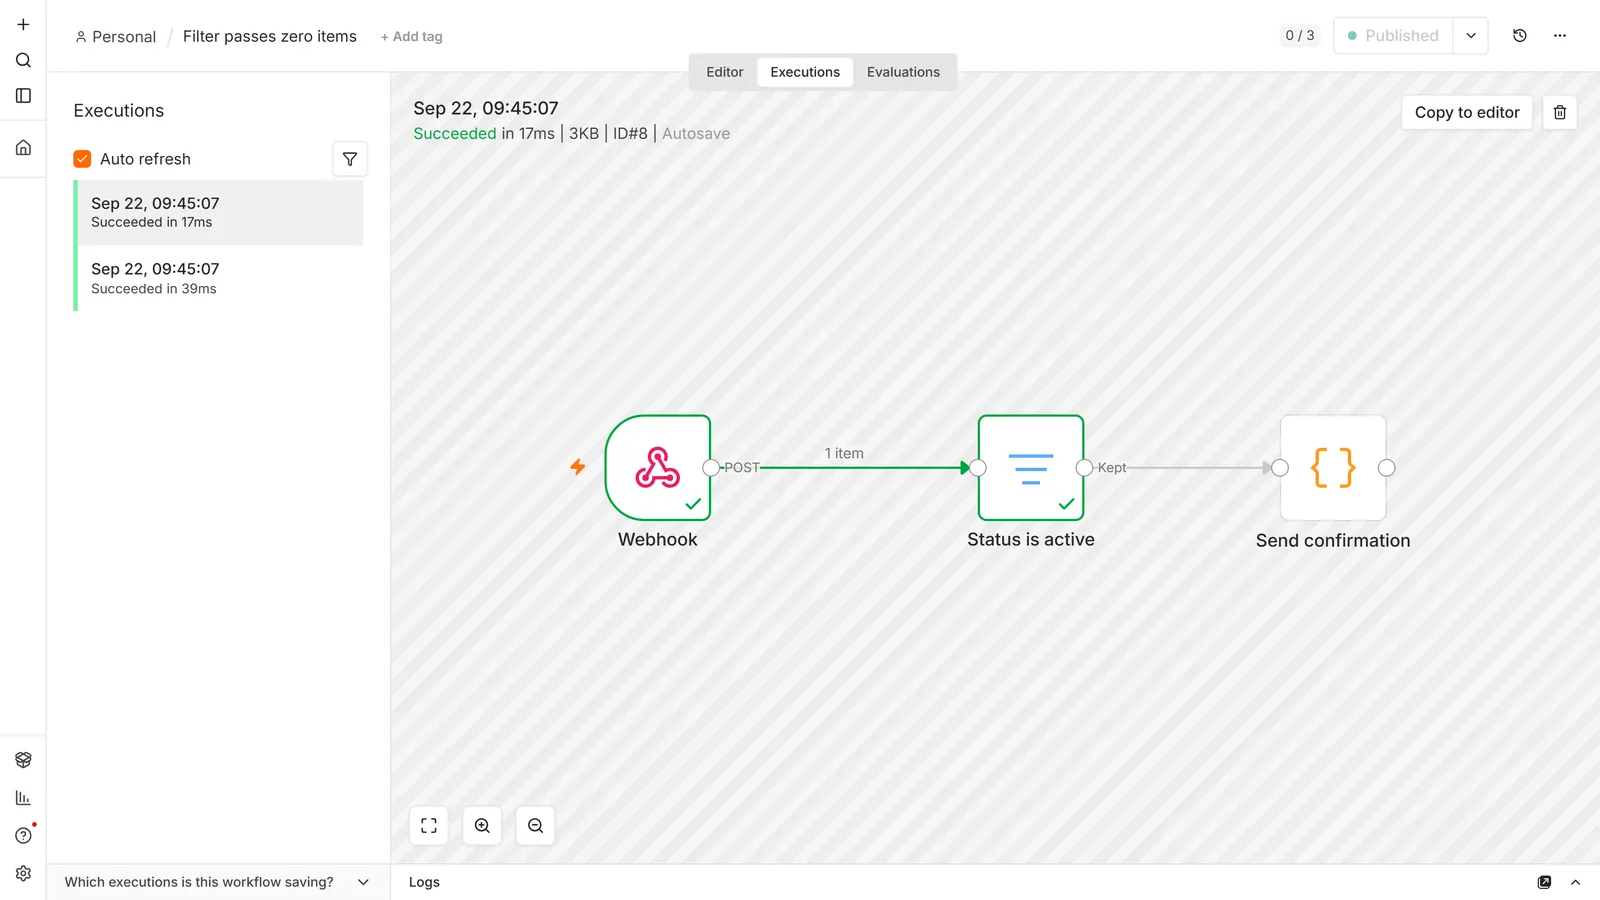Uncheck the Auto refresh checkbox
This screenshot has height=900, width=1600.
(82, 159)
